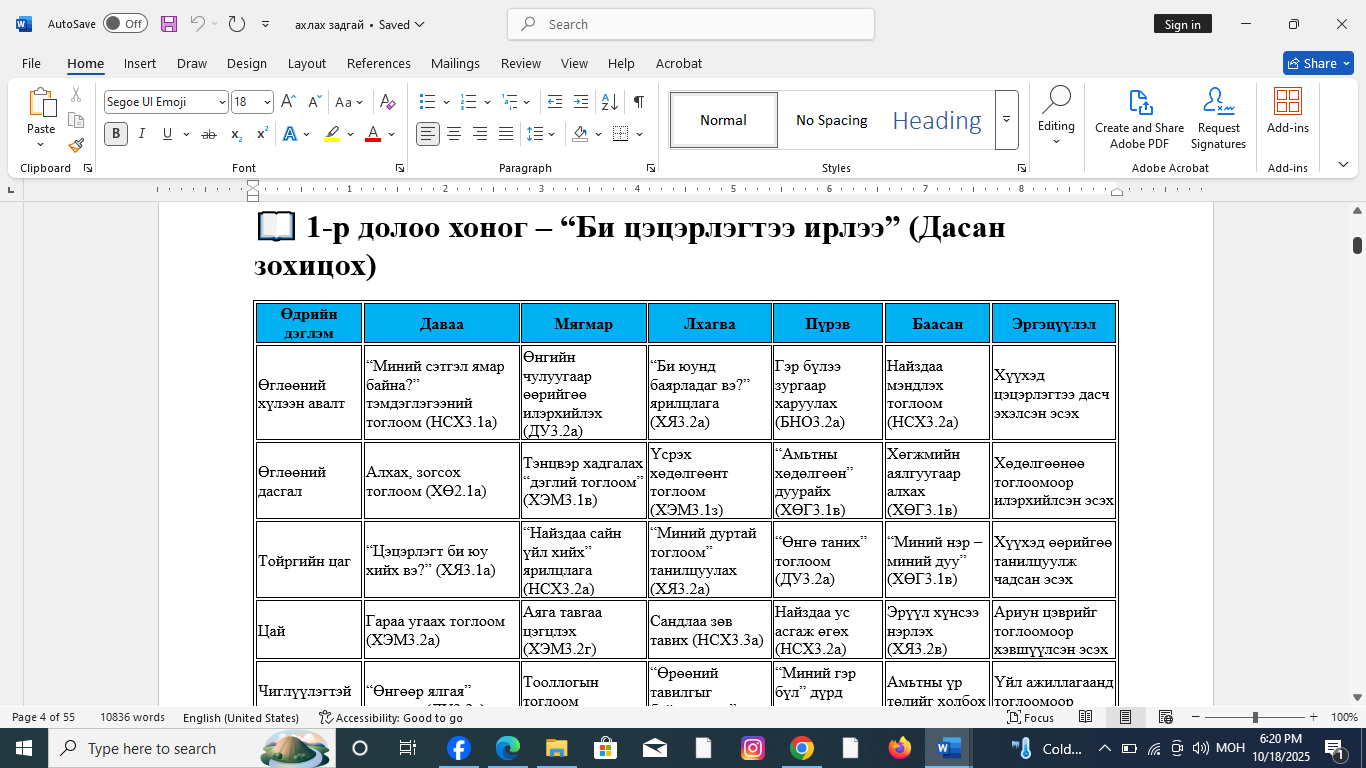Viewport: 1366px width, 768px height.
Task: Toggle paragraph marks with Show/Hide icon
Action: click(639, 101)
